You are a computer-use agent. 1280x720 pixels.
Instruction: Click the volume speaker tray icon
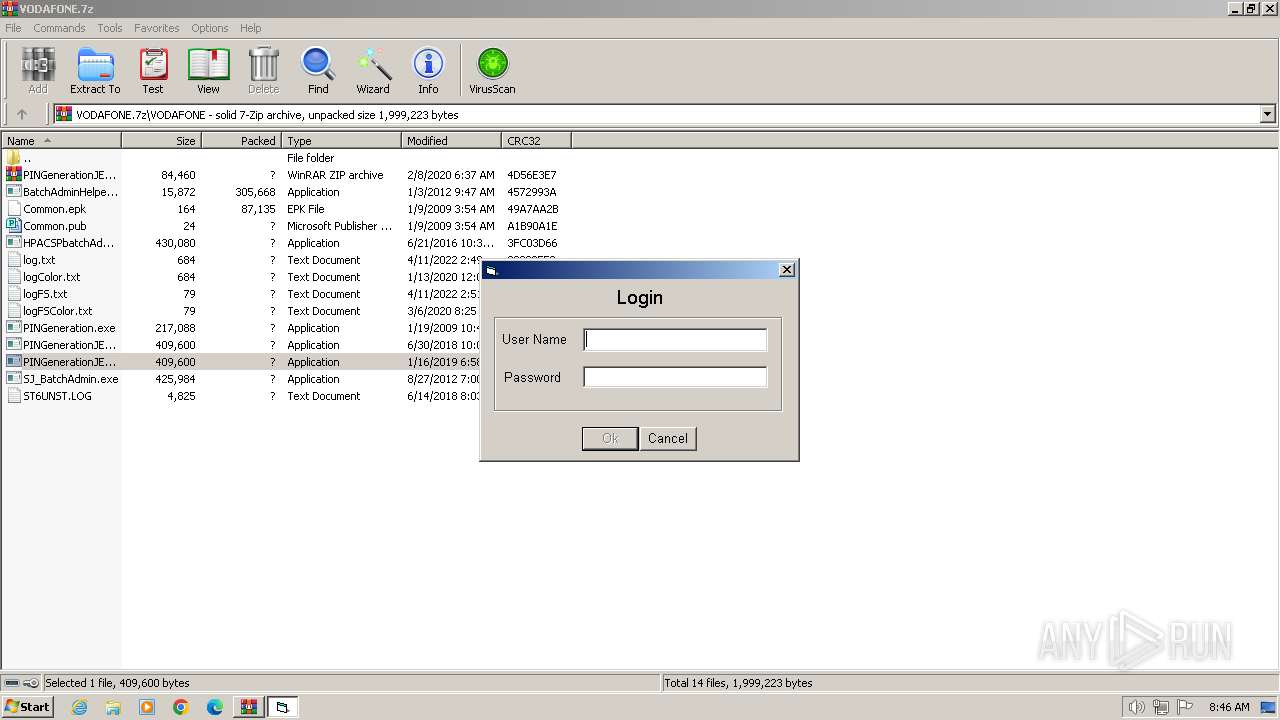point(1136,707)
